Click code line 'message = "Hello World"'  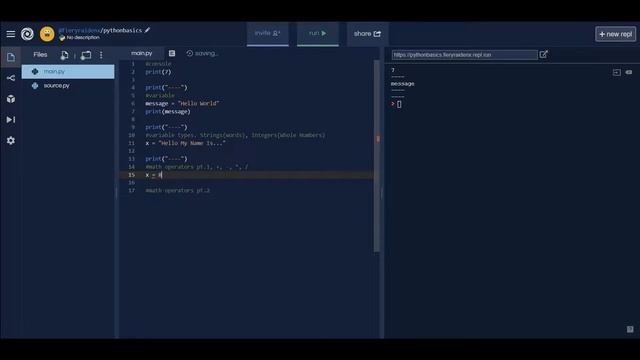(x=182, y=104)
